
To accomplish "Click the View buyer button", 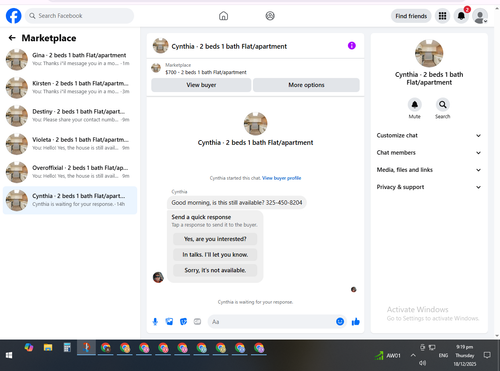I will [201, 85].
